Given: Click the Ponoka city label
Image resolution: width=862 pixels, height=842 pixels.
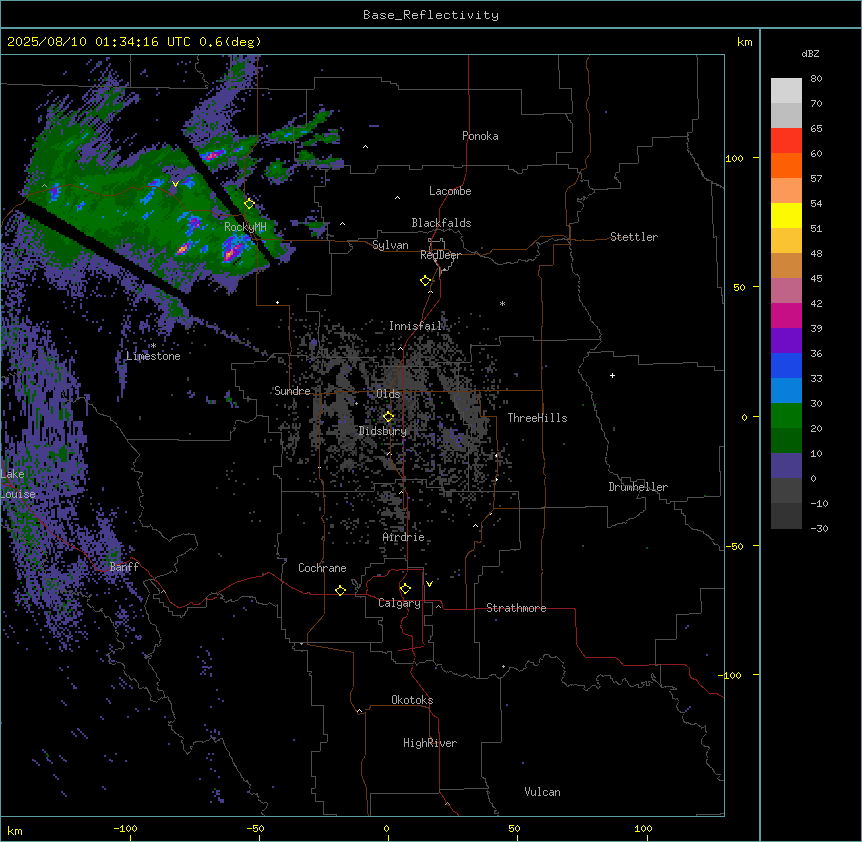Looking at the screenshot, I should (x=480, y=136).
